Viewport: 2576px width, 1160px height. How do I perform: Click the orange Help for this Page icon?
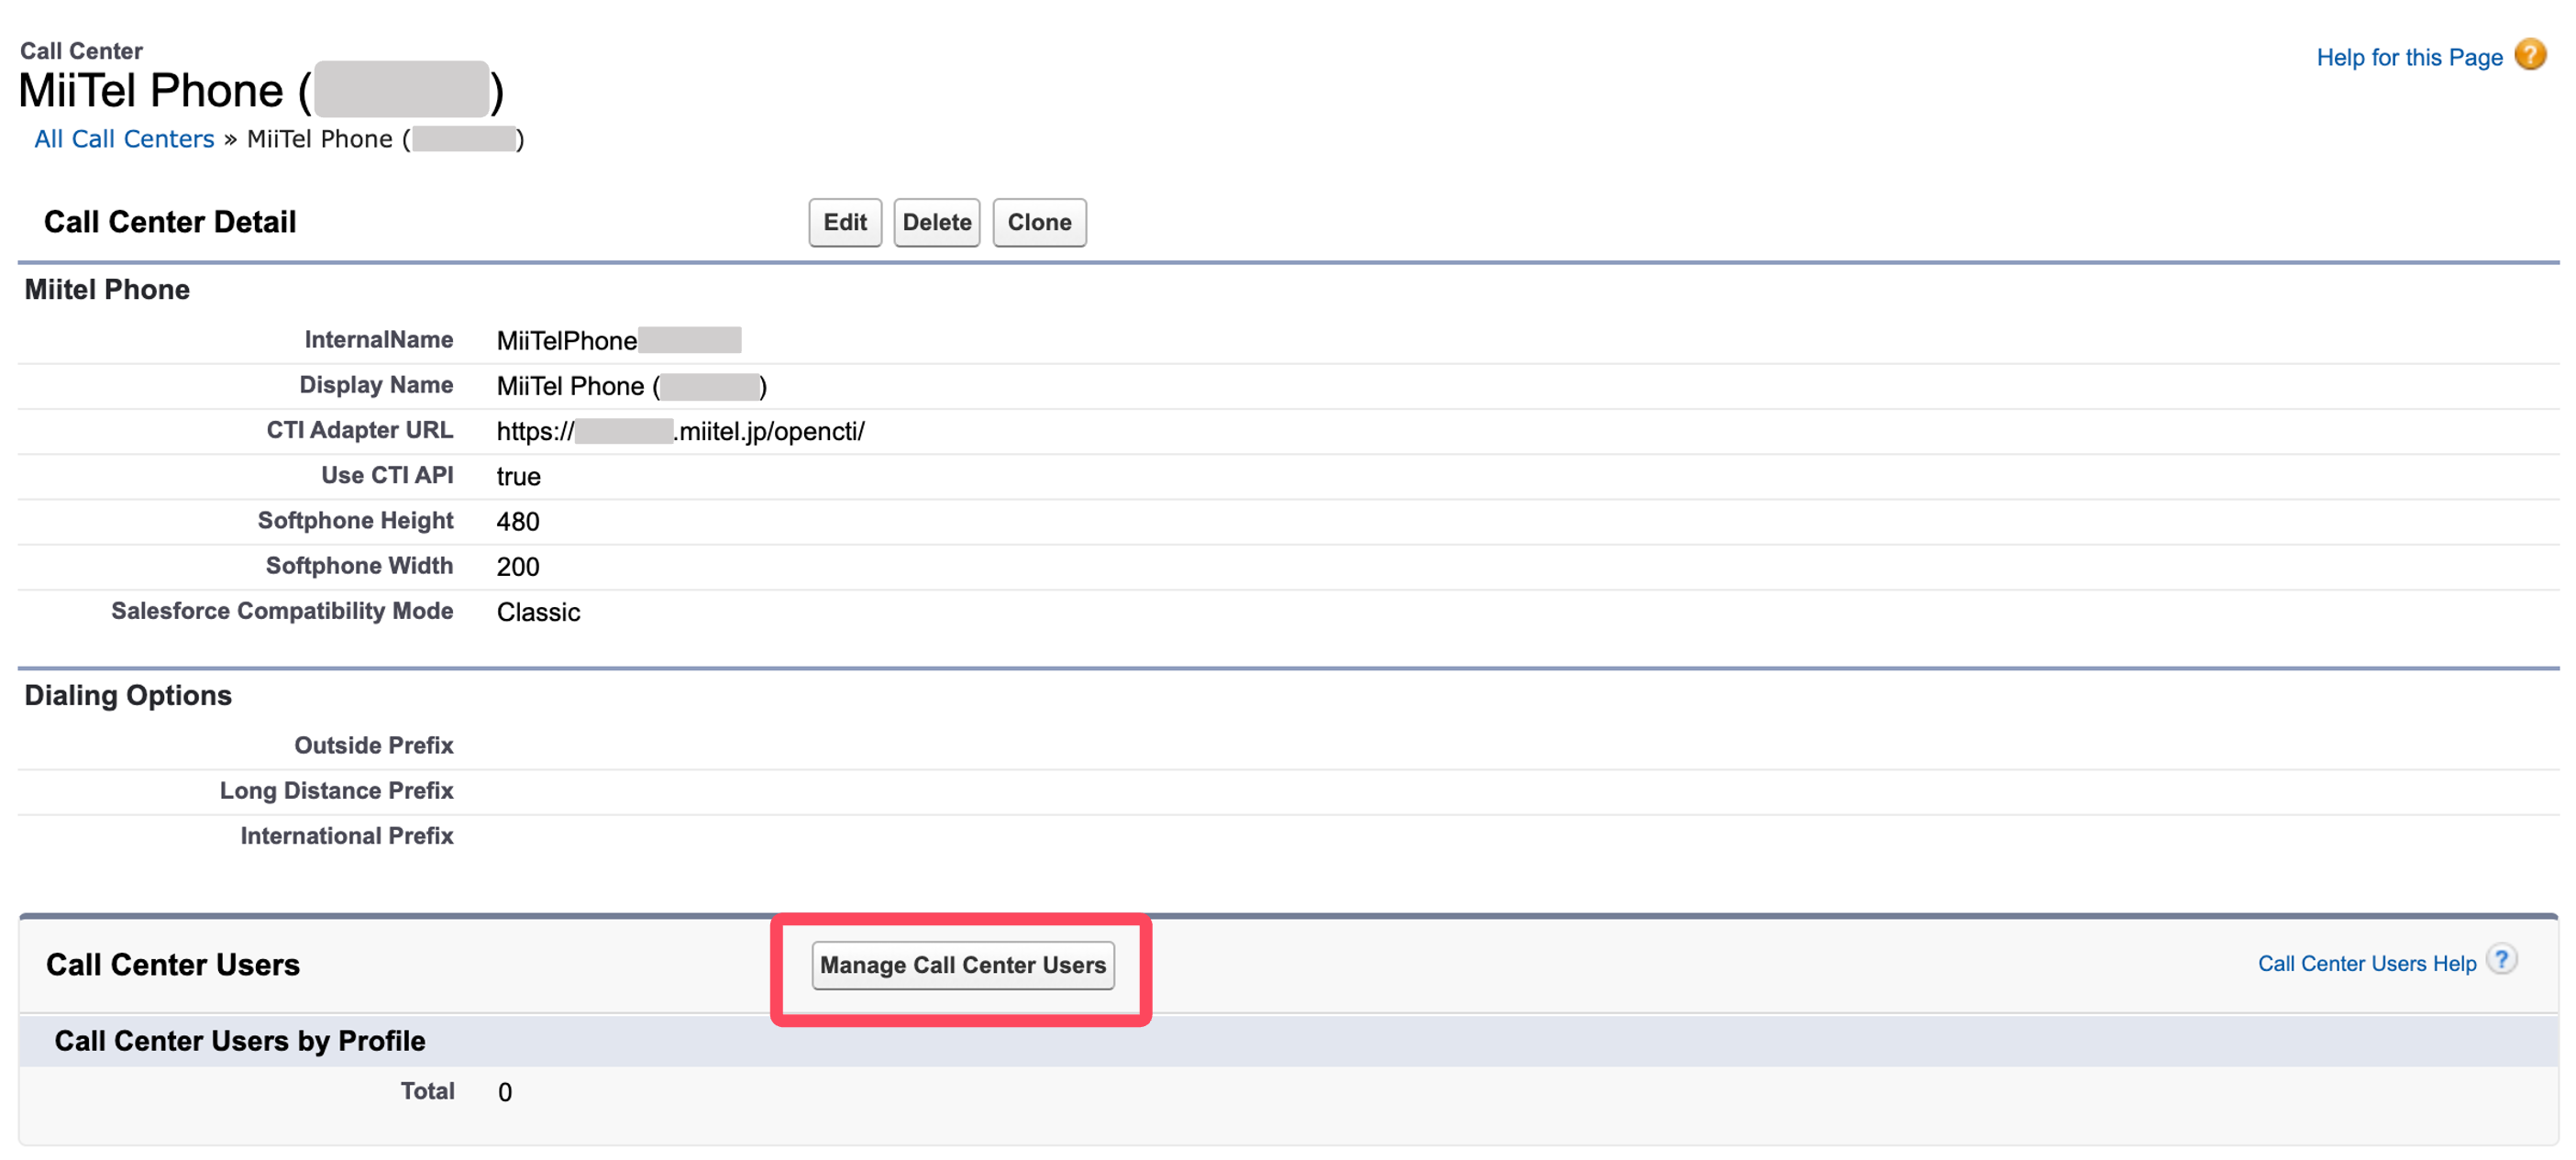point(2530,54)
